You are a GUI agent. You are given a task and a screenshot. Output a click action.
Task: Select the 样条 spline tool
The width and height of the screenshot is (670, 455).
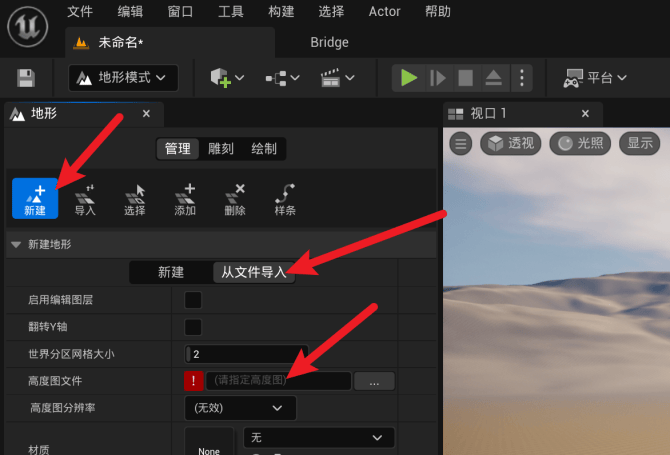[285, 199]
